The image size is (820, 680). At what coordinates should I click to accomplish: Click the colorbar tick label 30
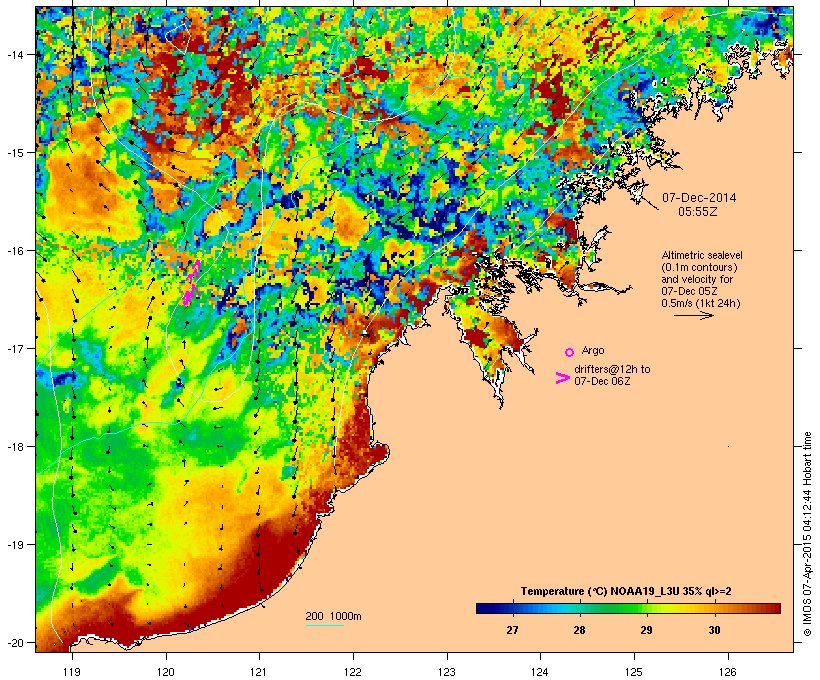pos(714,630)
